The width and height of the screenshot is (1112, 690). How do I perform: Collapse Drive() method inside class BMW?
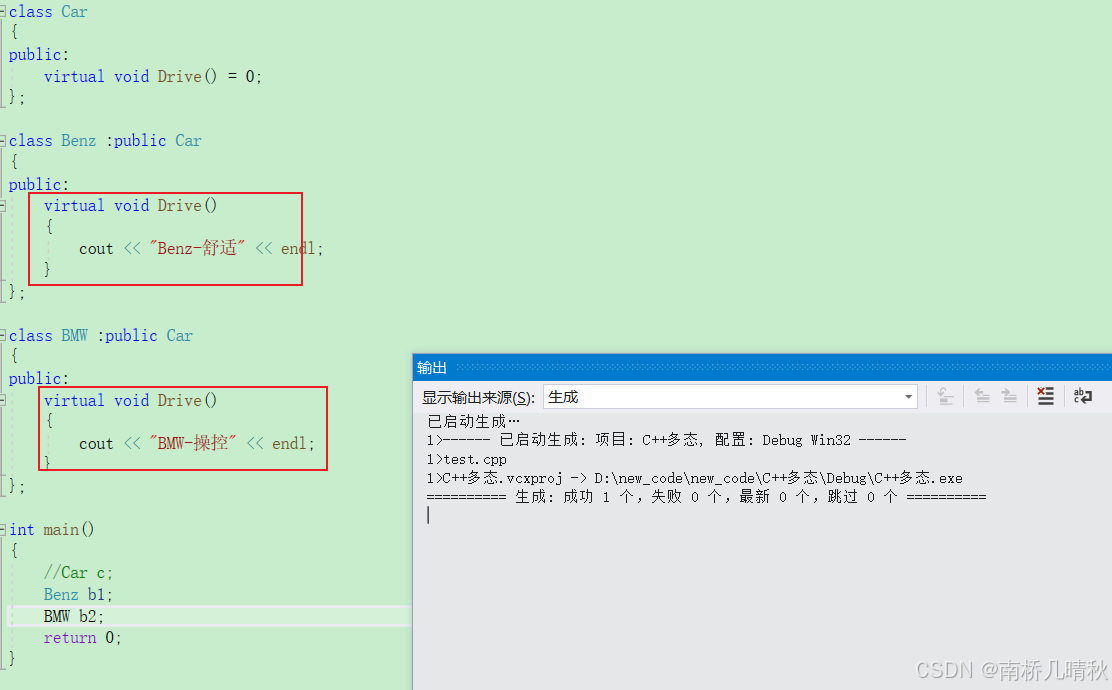[x=3, y=401]
